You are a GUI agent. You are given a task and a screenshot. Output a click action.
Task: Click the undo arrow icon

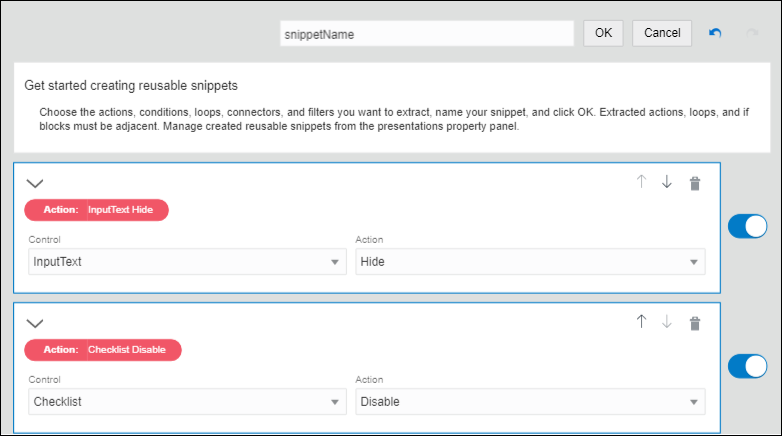click(x=715, y=33)
